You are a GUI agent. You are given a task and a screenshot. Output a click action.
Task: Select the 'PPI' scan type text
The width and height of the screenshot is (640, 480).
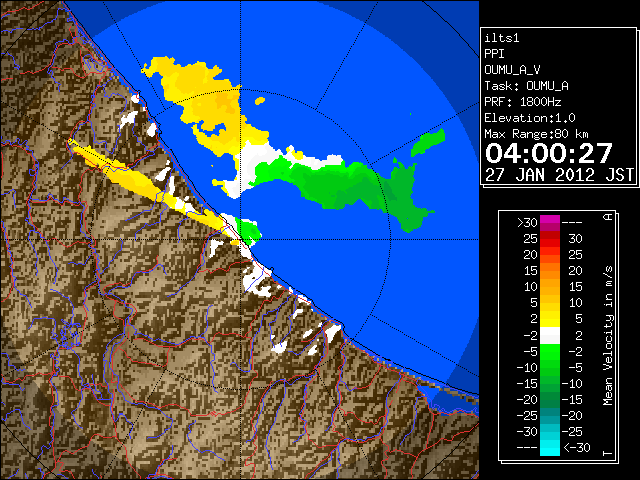494,54
